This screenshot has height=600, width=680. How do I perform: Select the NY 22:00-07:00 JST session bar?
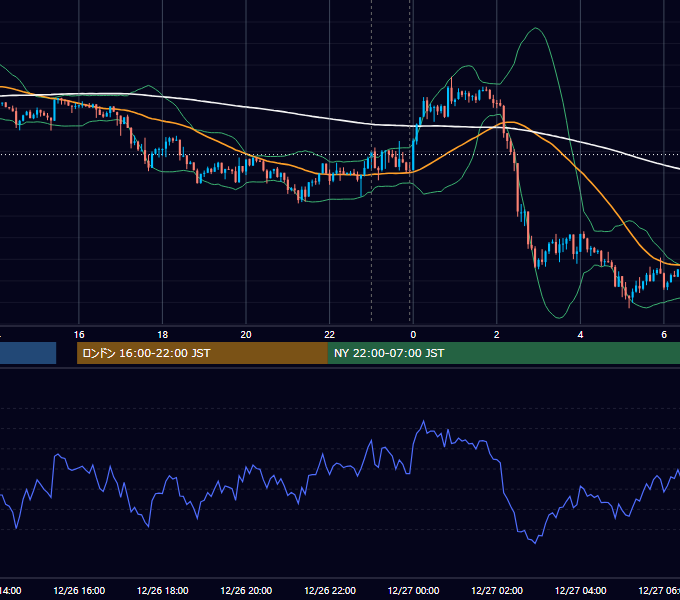tap(503, 353)
